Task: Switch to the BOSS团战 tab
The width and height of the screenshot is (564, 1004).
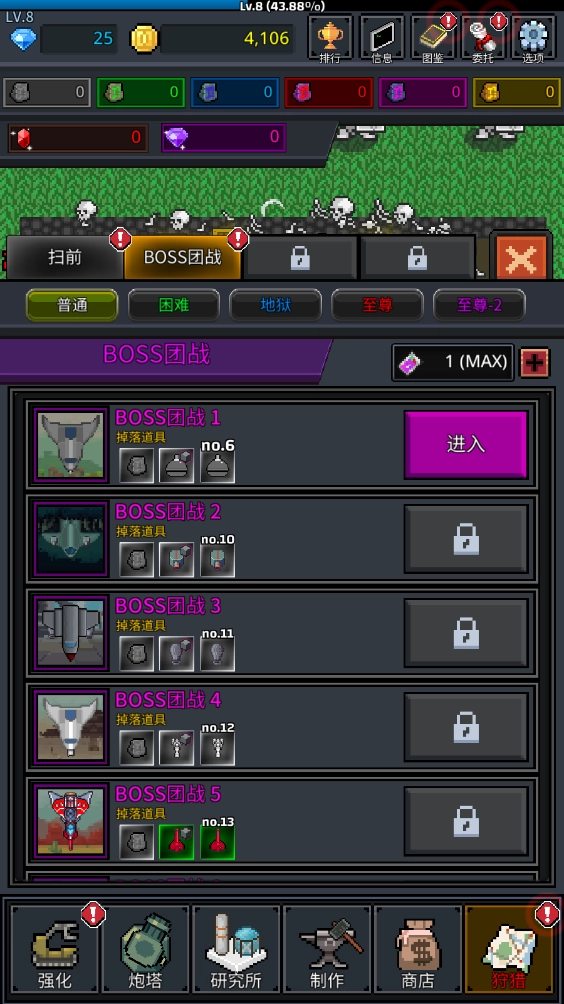Action: tap(183, 257)
